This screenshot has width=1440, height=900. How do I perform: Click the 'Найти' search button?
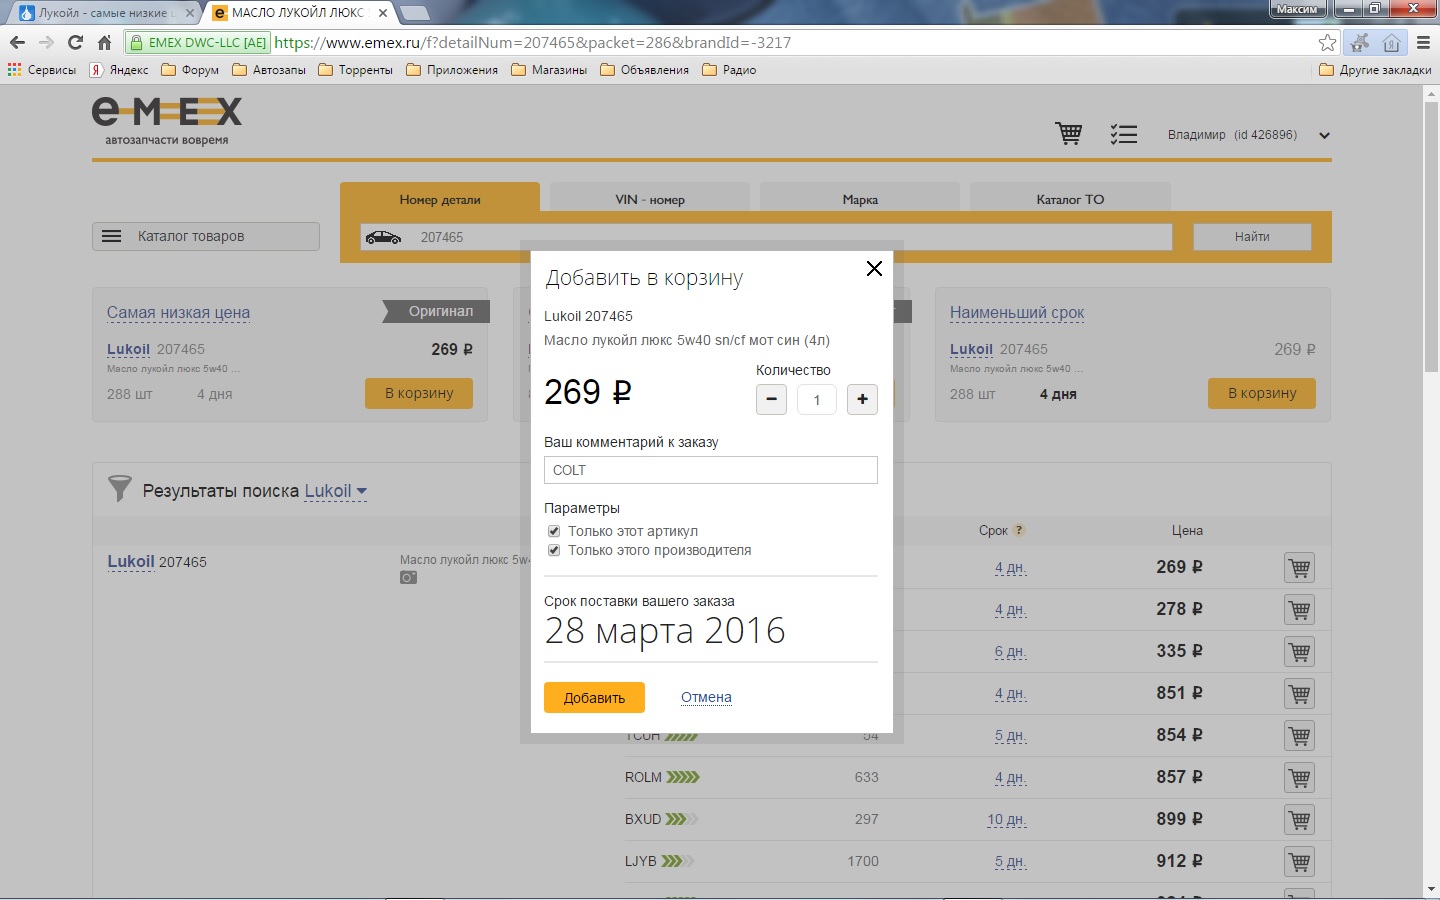1252,237
